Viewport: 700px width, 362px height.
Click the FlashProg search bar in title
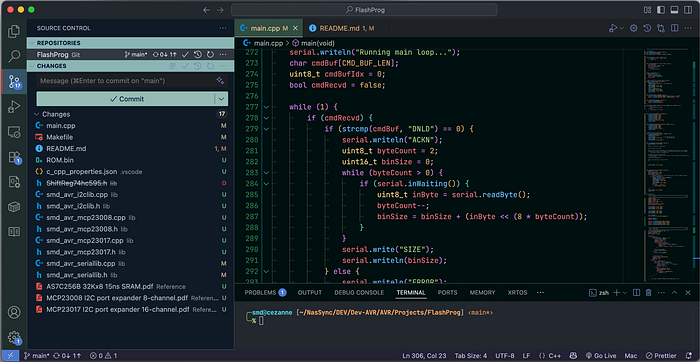pyautogui.click(x=364, y=10)
